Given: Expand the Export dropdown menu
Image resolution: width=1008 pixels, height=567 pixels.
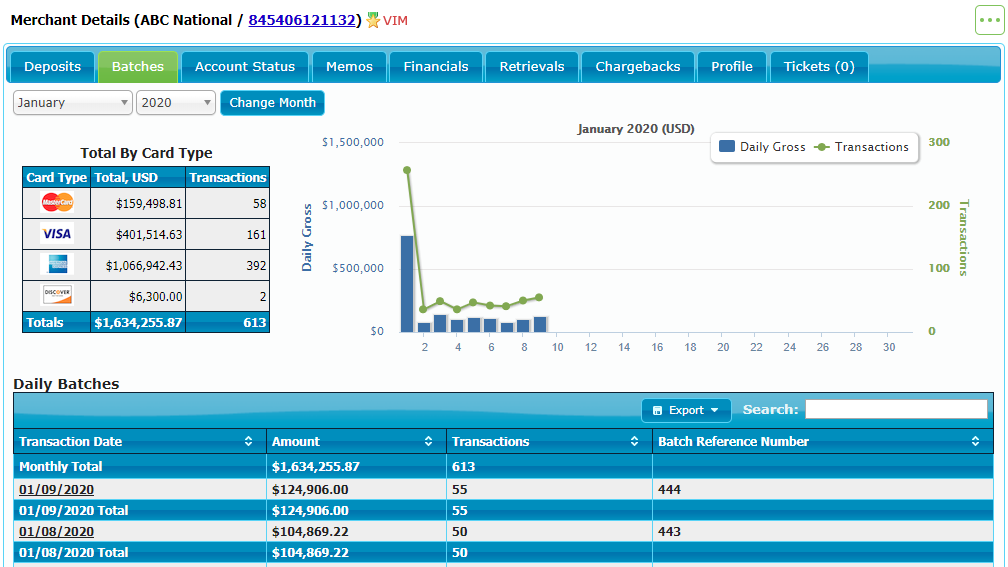Looking at the screenshot, I should pyautogui.click(x=686, y=410).
